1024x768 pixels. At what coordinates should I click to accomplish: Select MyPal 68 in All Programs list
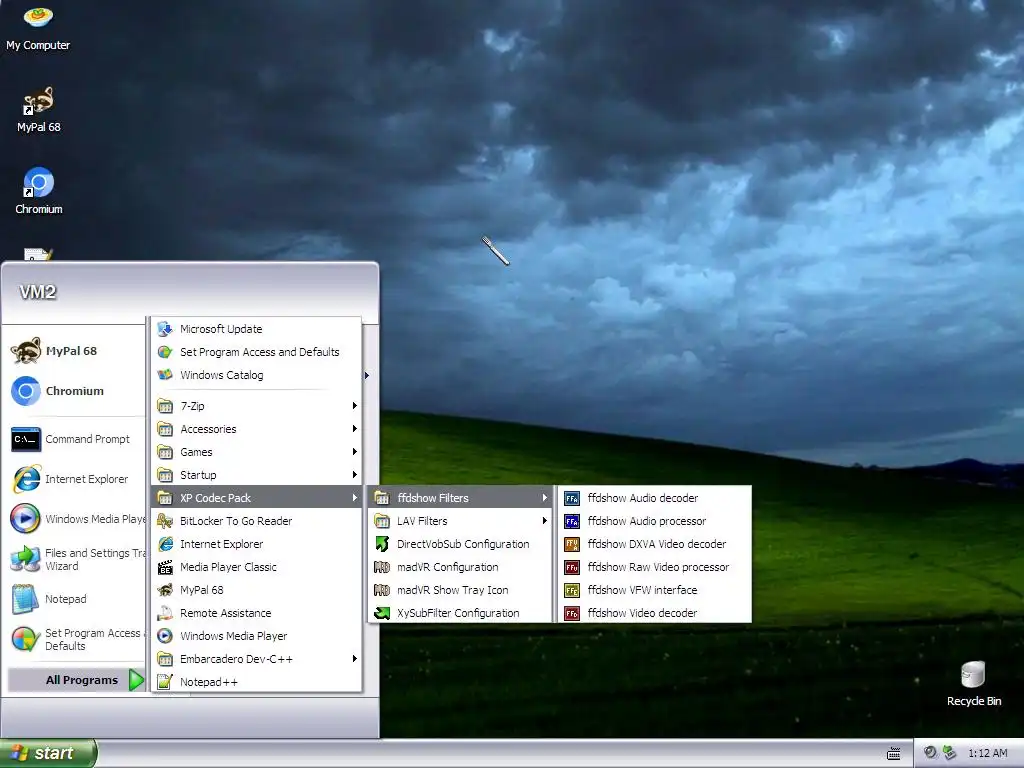click(257, 590)
